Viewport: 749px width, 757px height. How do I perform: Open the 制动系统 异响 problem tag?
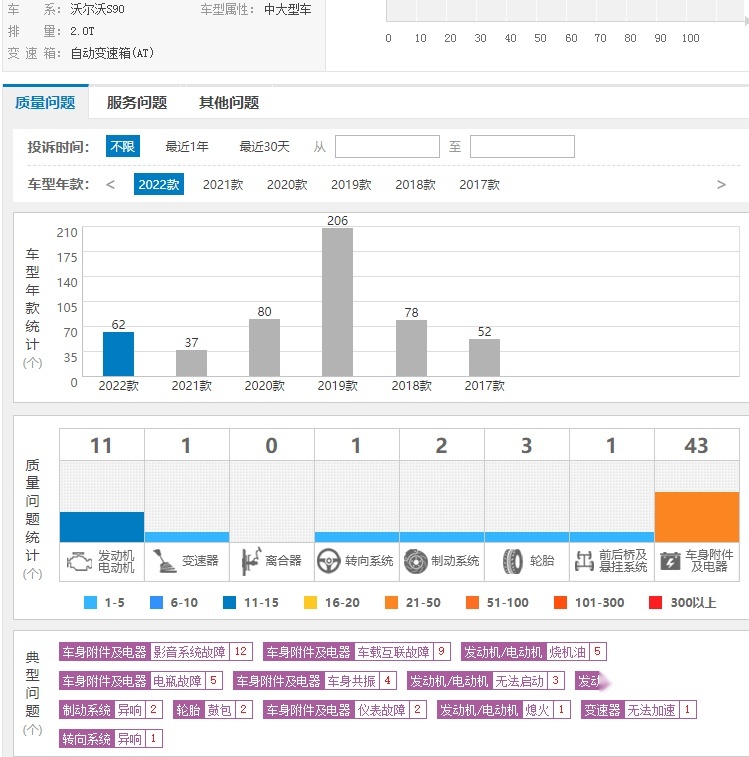(x=111, y=710)
